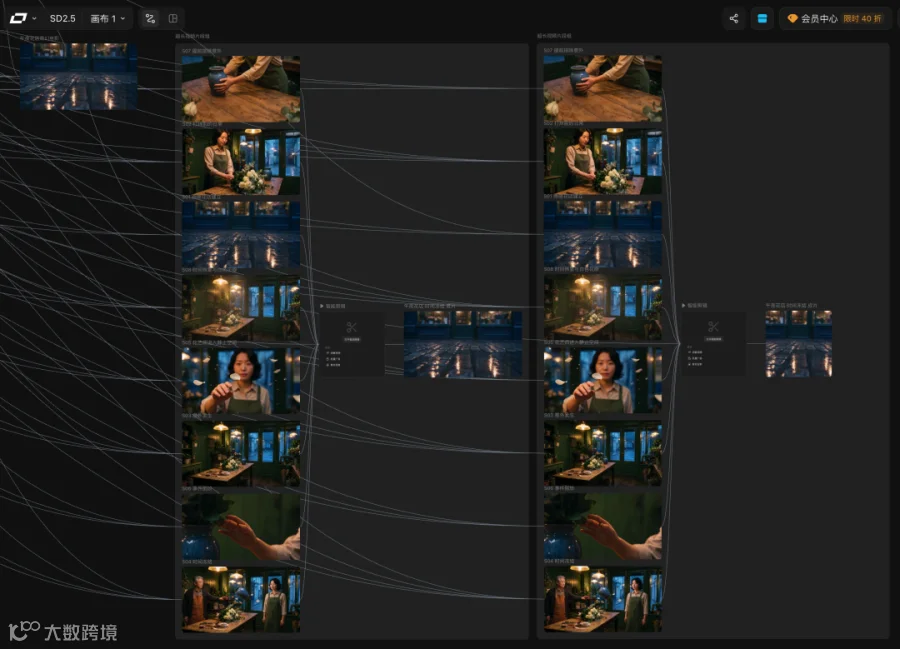Image resolution: width=900 pixels, height=649 pixels.
Task: Select the two people shop thumbnail in left group
Action: click(x=241, y=599)
